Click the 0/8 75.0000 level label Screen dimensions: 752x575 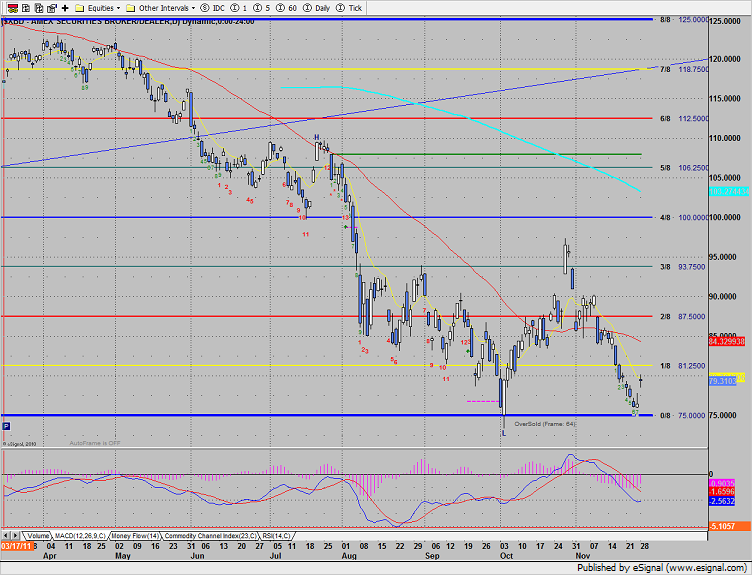(682, 415)
